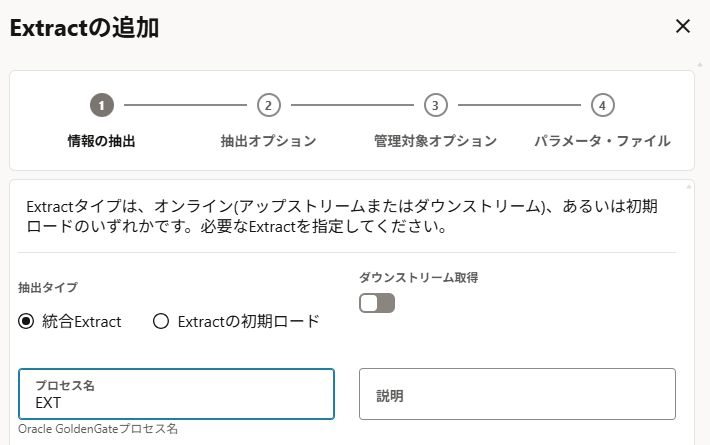Click the プロセス名 input field
Image resolution: width=710 pixels, height=445 pixels.
coord(176,403)
